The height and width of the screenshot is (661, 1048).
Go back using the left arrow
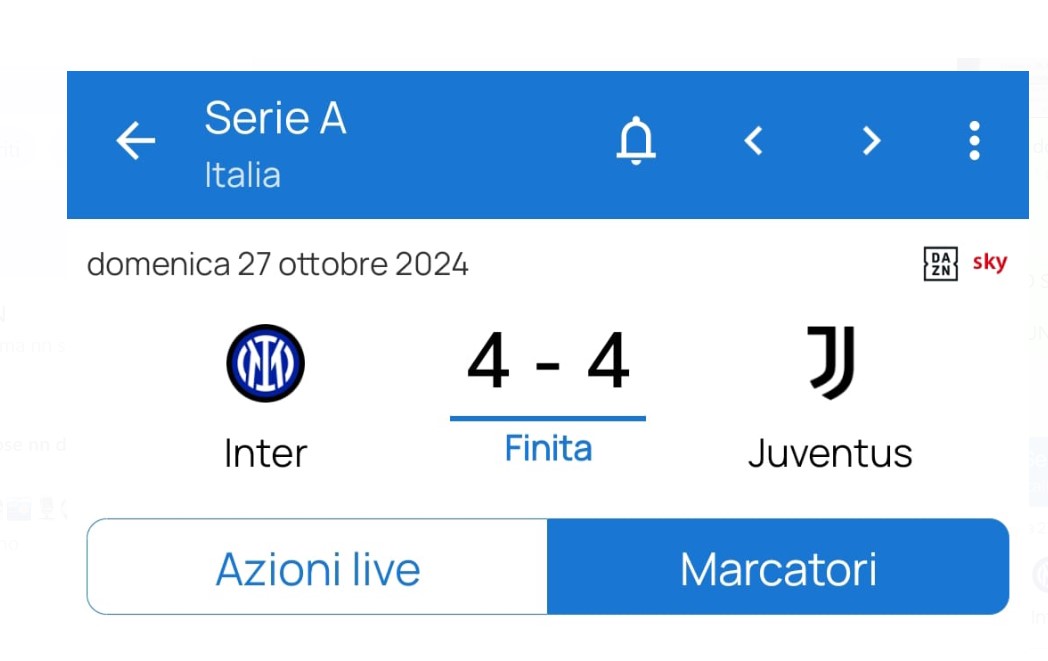click(x=136, y=141)
